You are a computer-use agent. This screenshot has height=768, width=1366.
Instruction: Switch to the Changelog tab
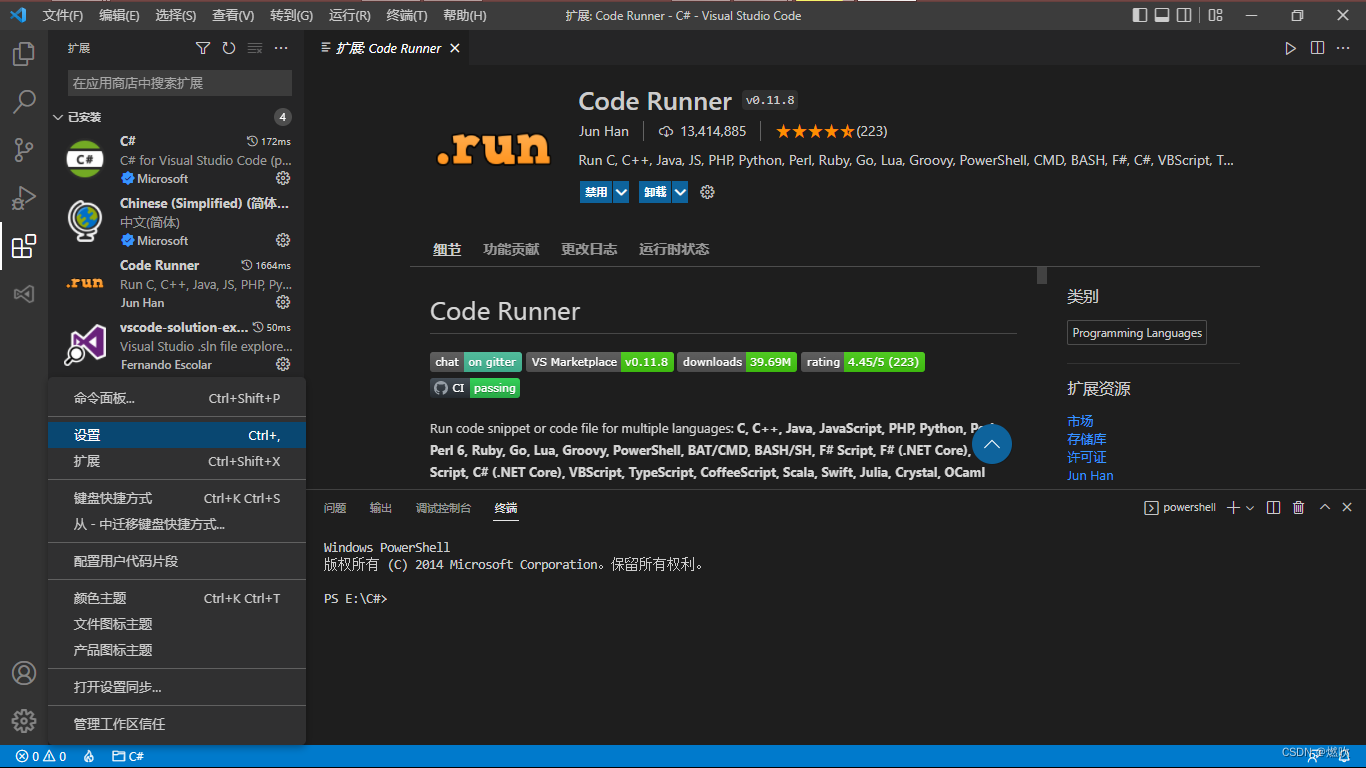point(589,249)
